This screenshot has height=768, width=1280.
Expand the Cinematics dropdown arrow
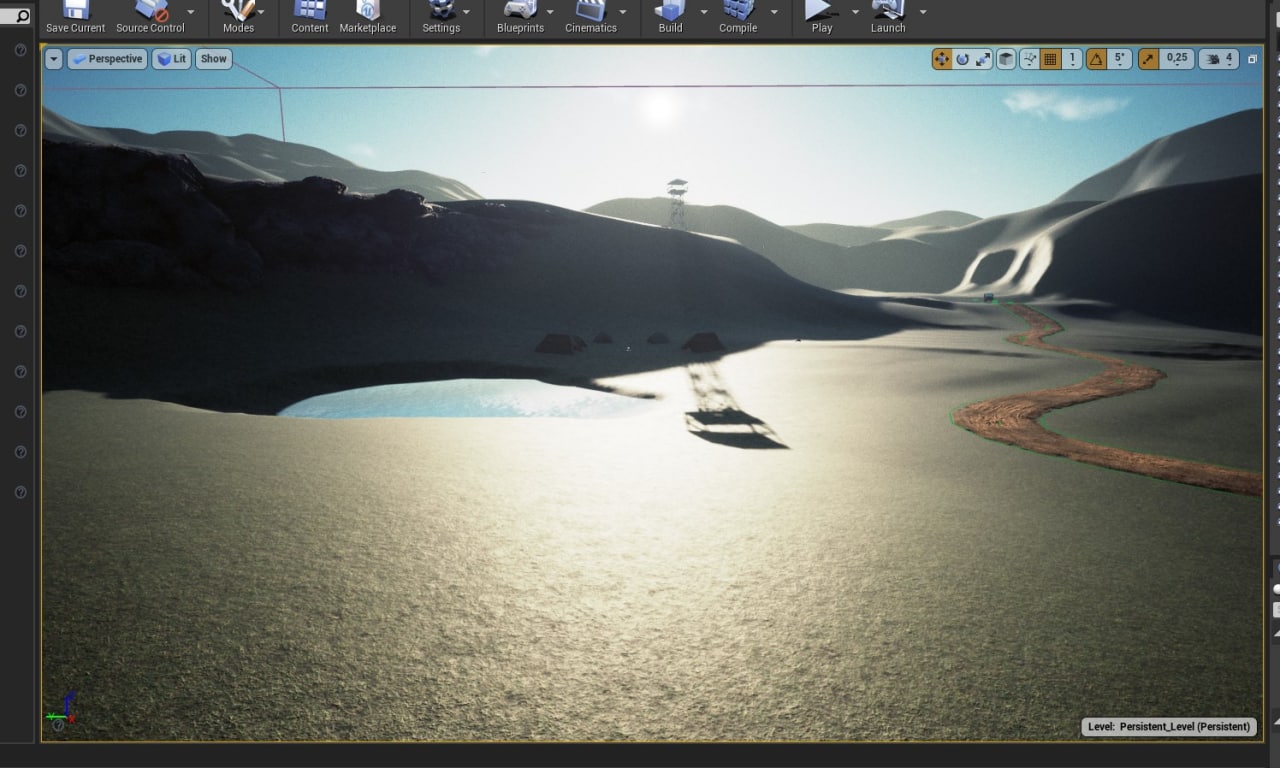click(623, 12)
